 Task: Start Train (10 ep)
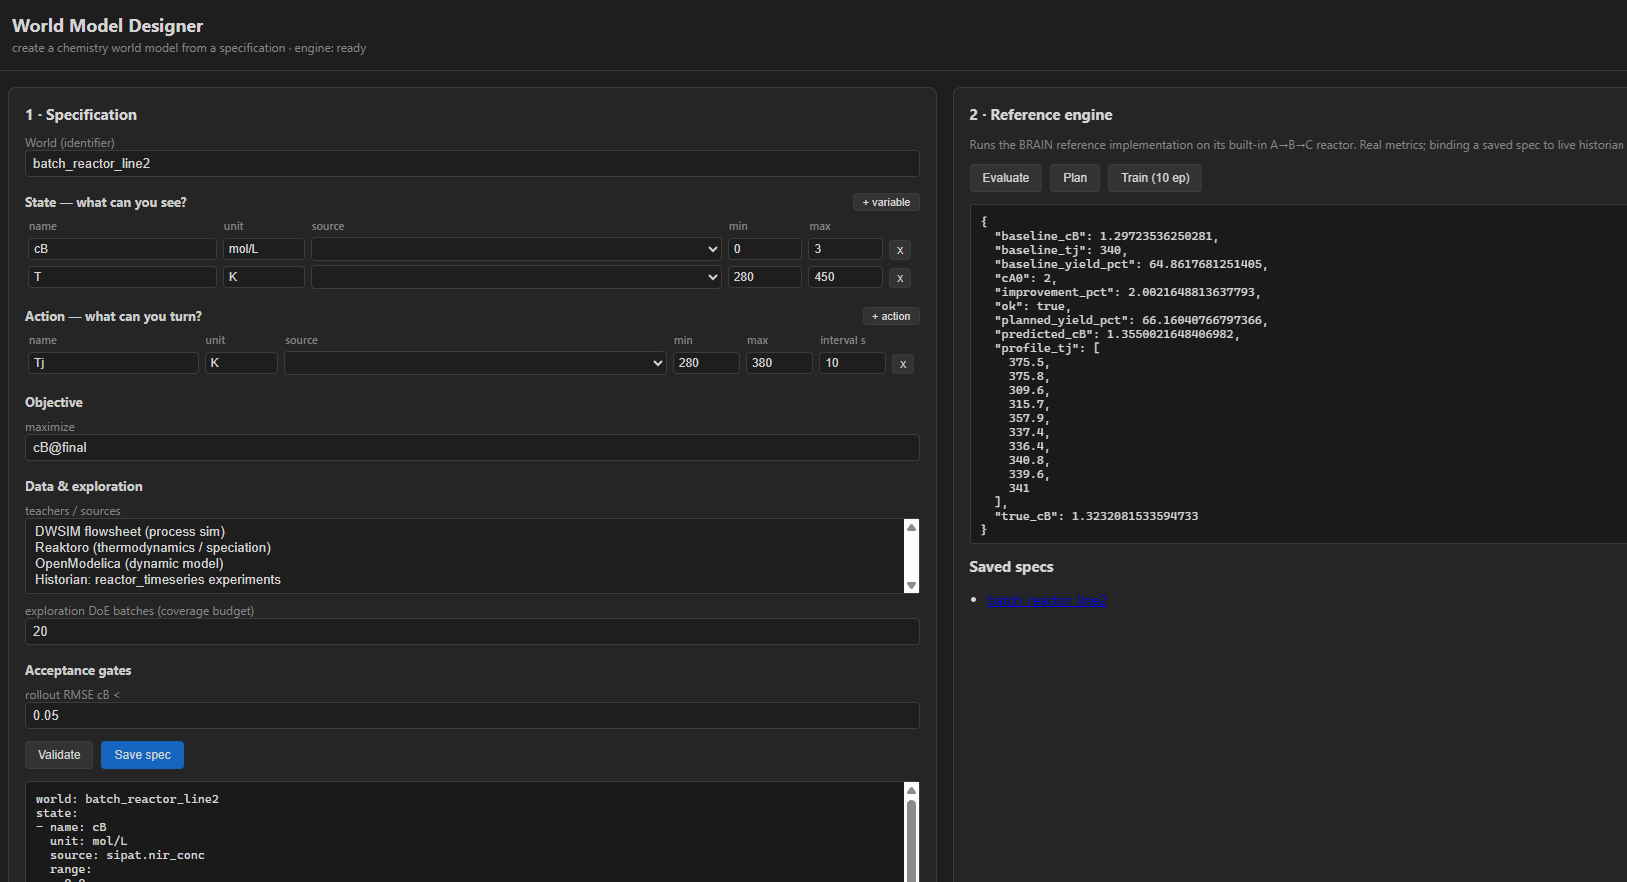(x=1155, y=178)
